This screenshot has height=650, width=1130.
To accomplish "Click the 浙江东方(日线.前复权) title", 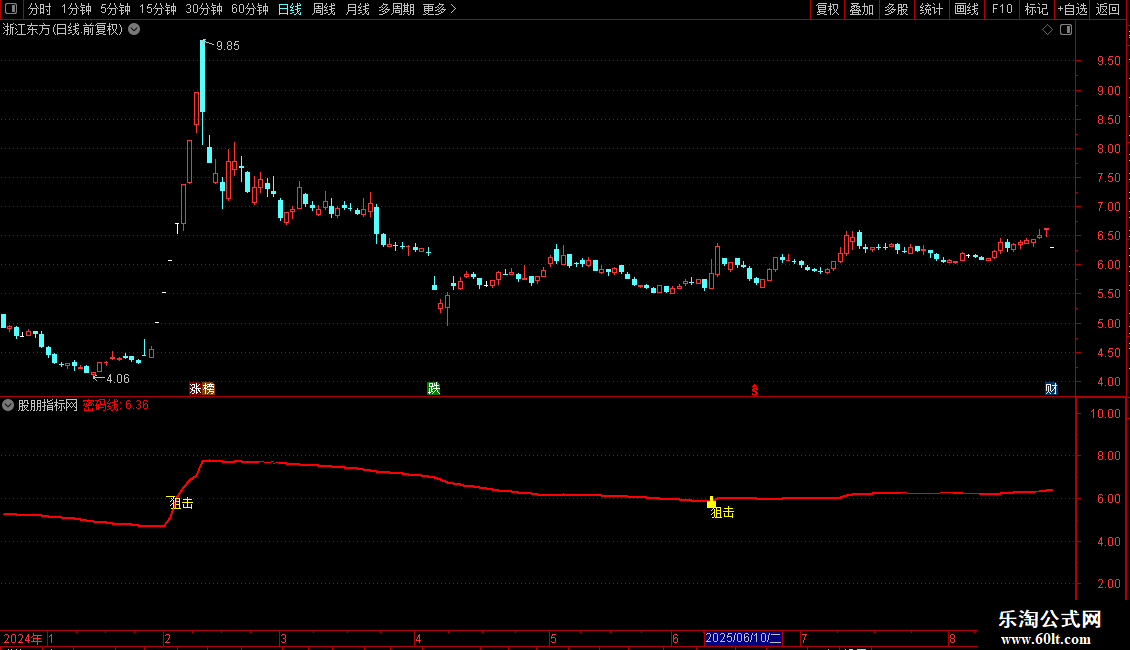I will coord(63,30).
